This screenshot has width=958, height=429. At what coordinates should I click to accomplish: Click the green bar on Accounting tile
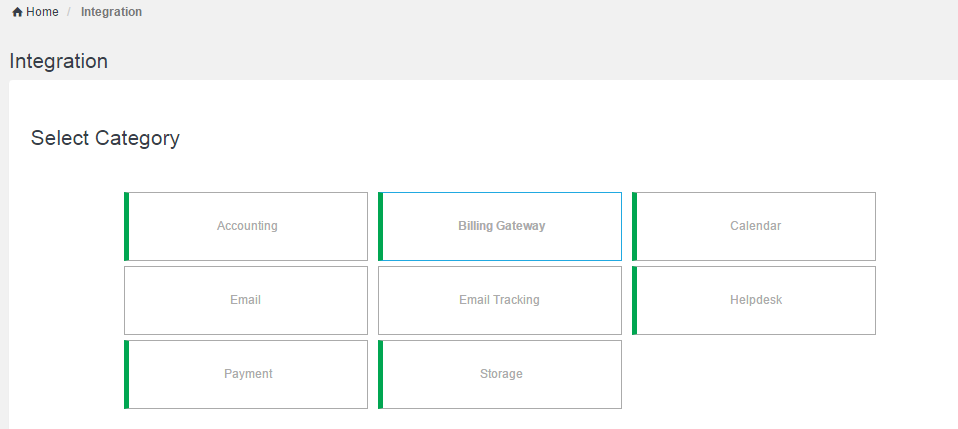click(x=127, y=226)
